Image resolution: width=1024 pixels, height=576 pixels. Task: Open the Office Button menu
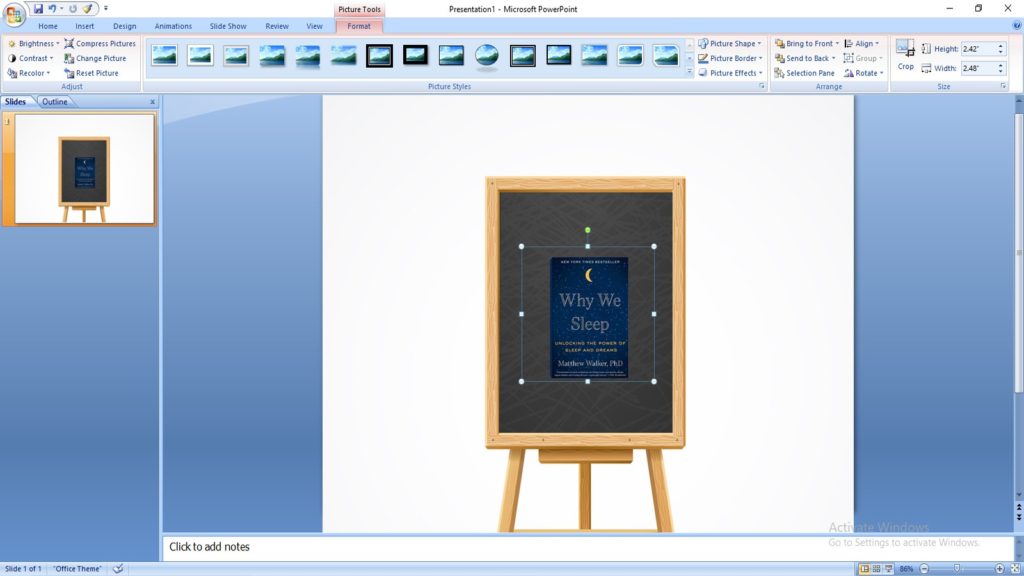pos(14,14)
